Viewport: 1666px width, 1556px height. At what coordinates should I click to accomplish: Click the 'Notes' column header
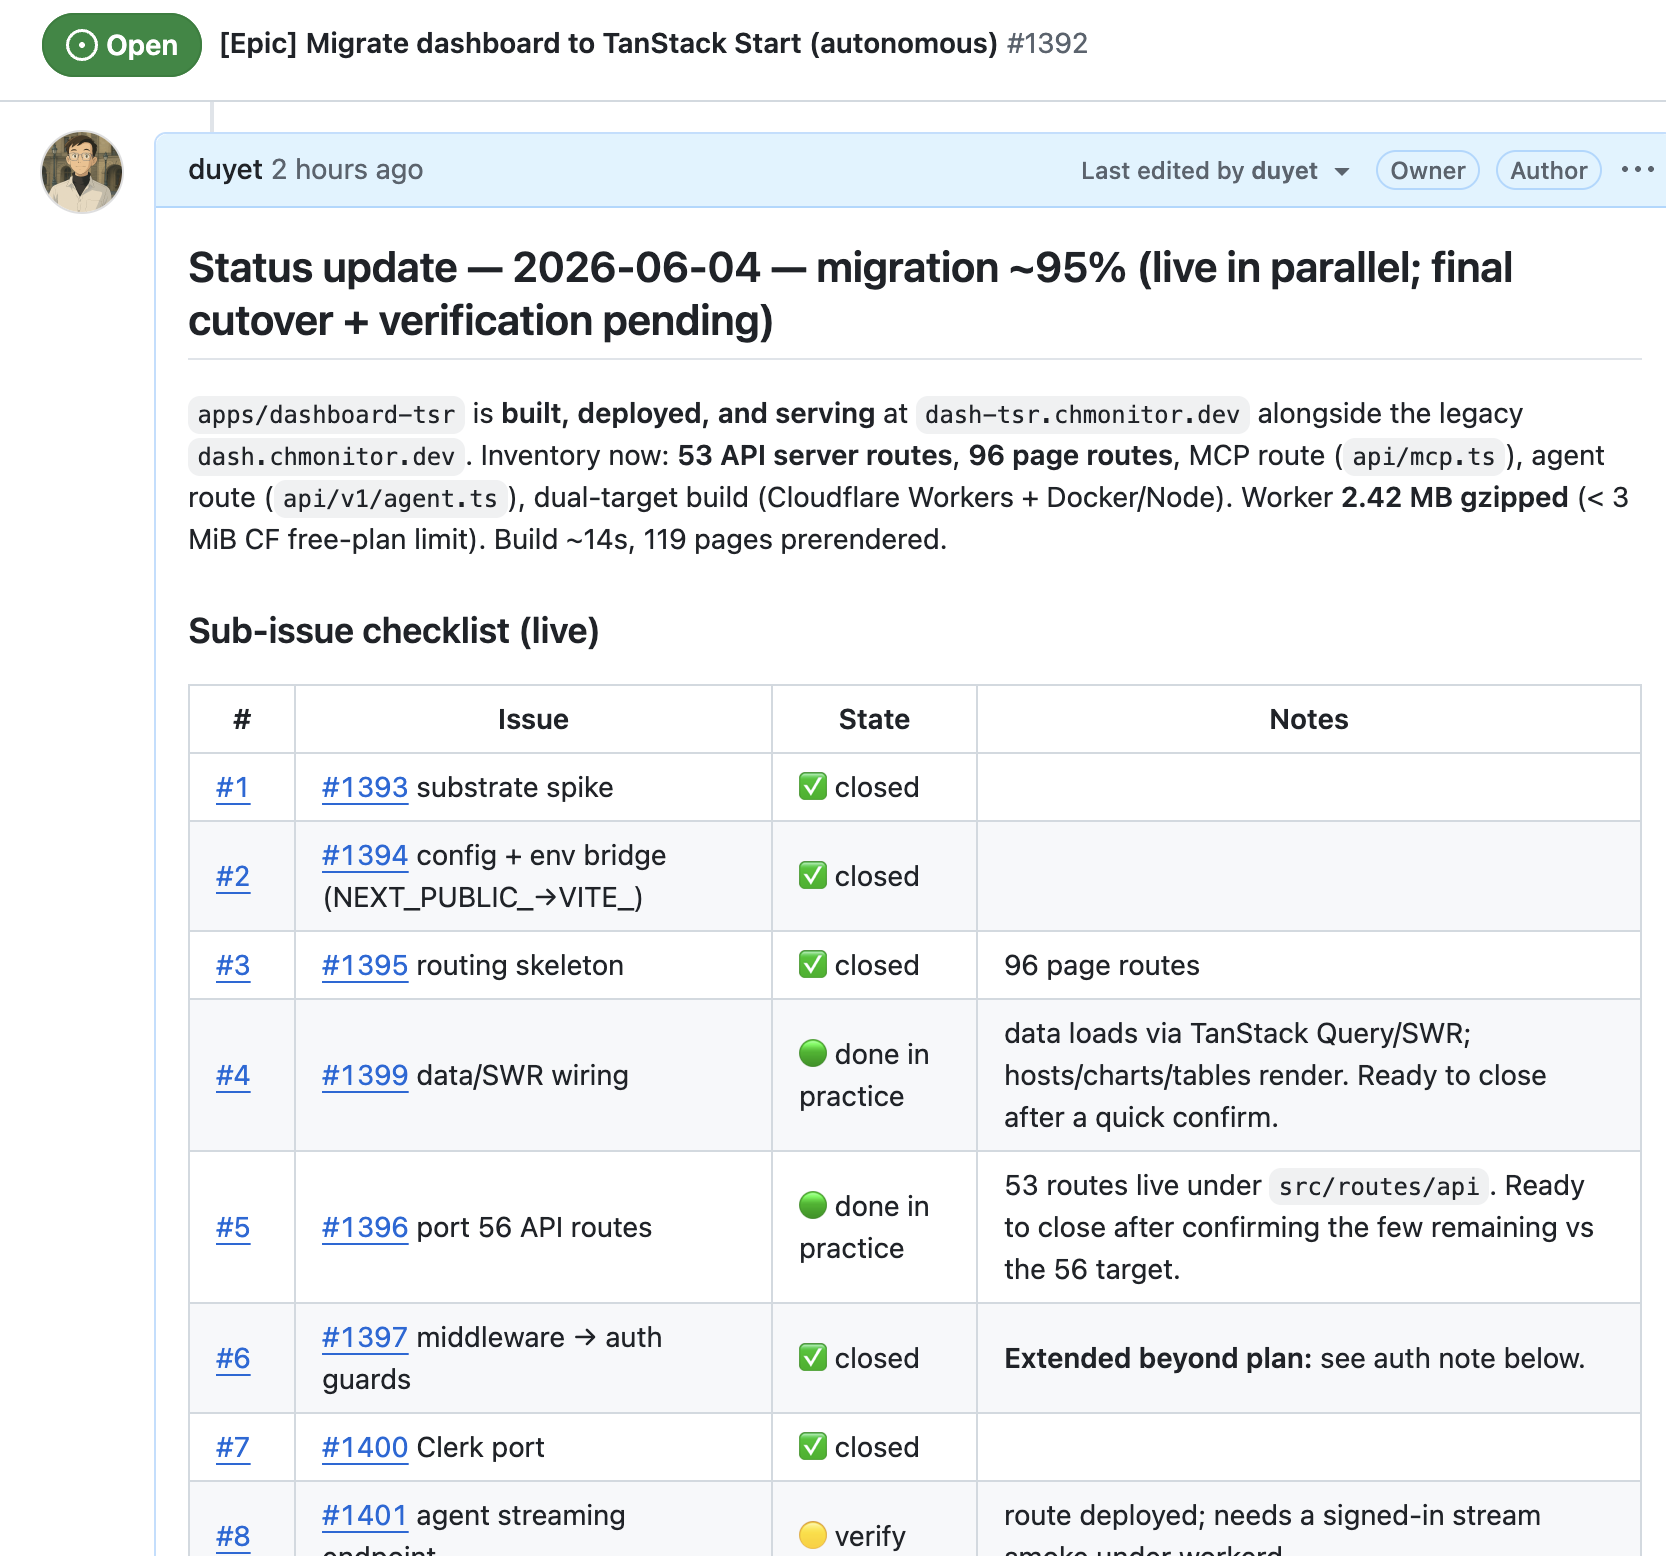pos(1309,720)
